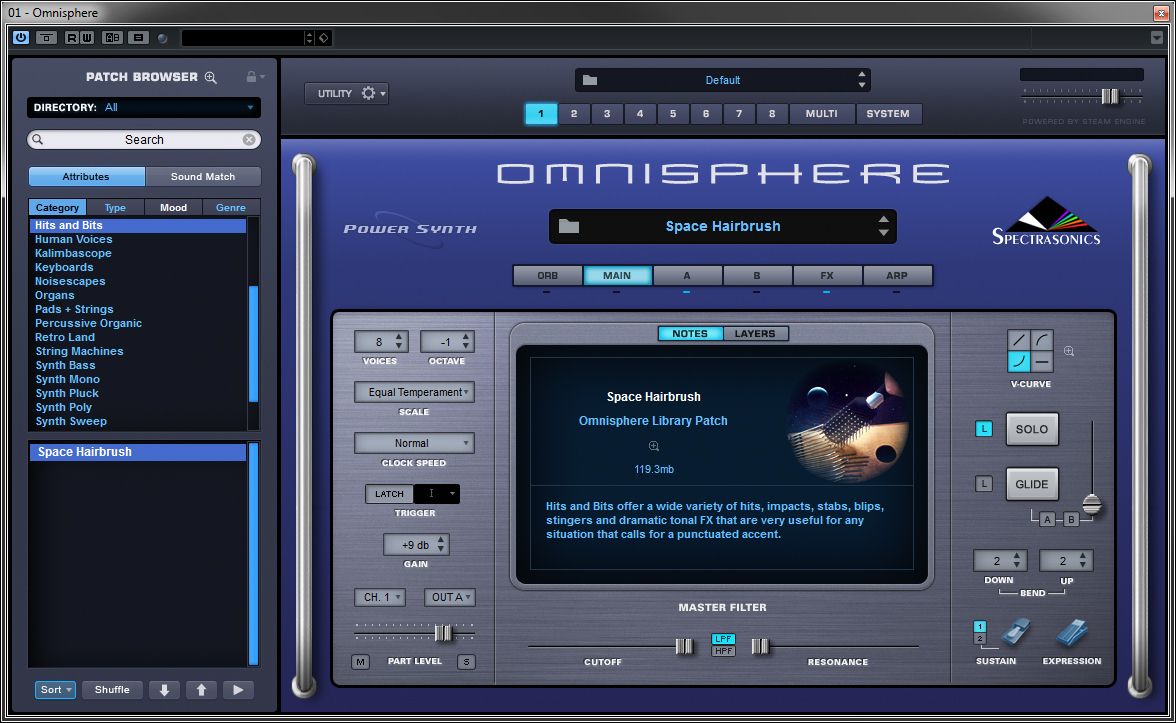Toggle the Glide legato L button
The width and height of the screenshot is (1176, 723).
(983, 484)
